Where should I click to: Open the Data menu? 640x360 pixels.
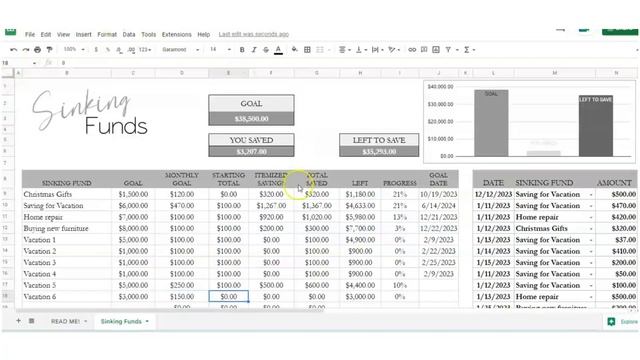[129, 35]
